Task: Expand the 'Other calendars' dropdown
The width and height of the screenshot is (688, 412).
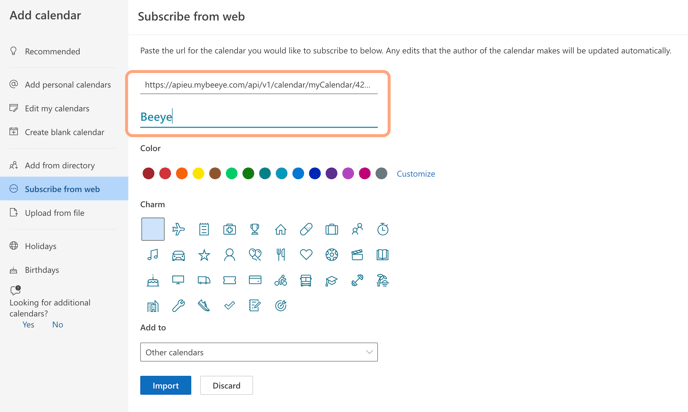Action: 259,352
